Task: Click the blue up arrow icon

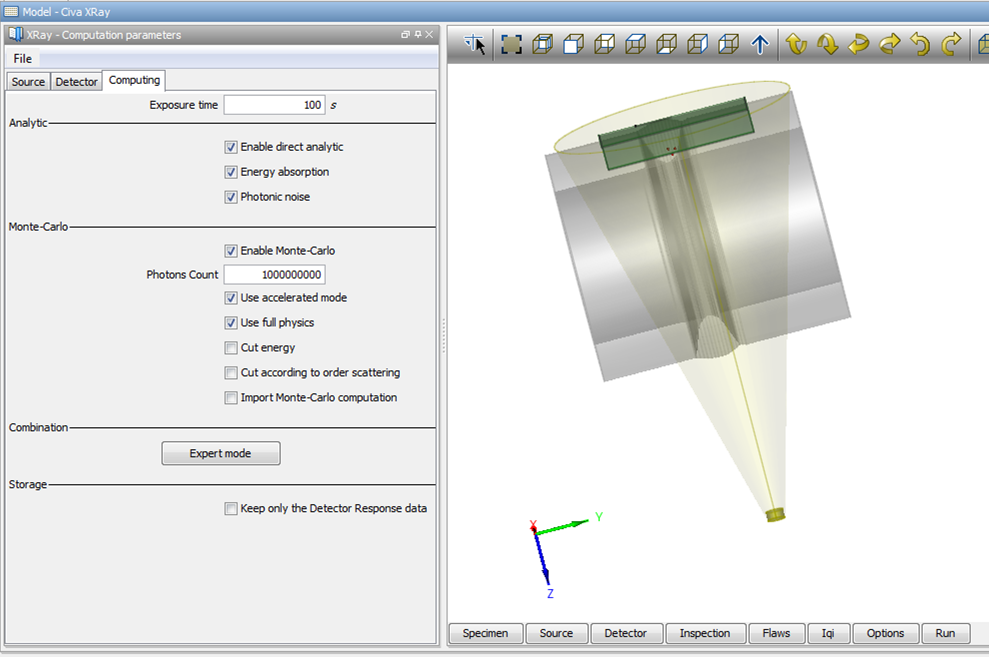Action: coord(760,44)
